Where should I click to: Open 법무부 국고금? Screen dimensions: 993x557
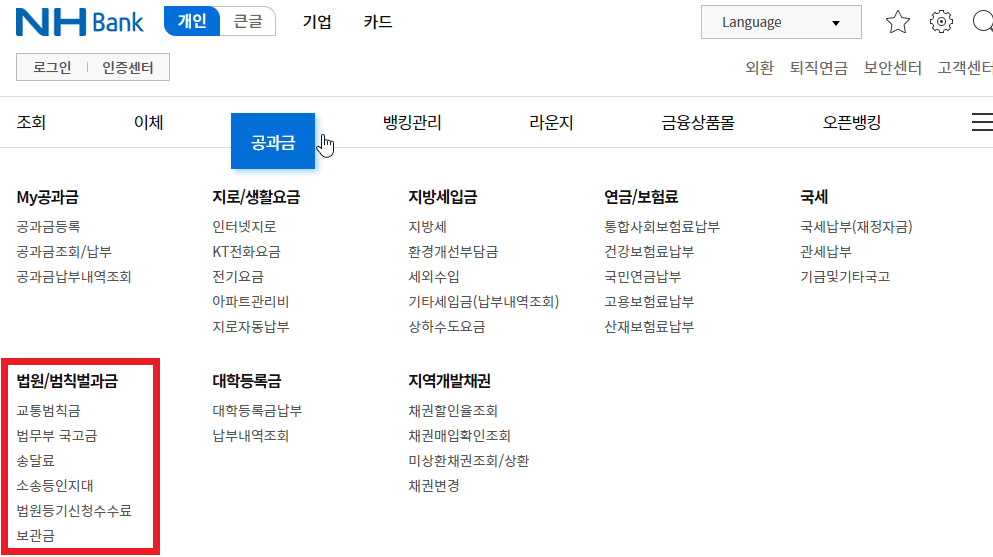(56, 436)
